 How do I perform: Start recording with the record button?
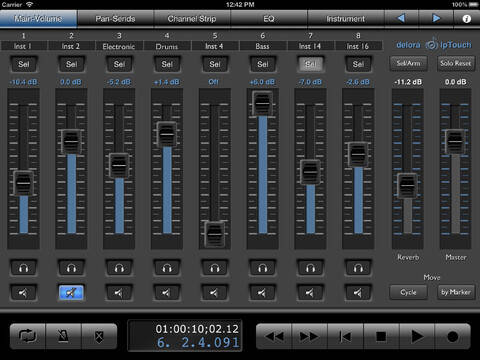coord(452,336)
